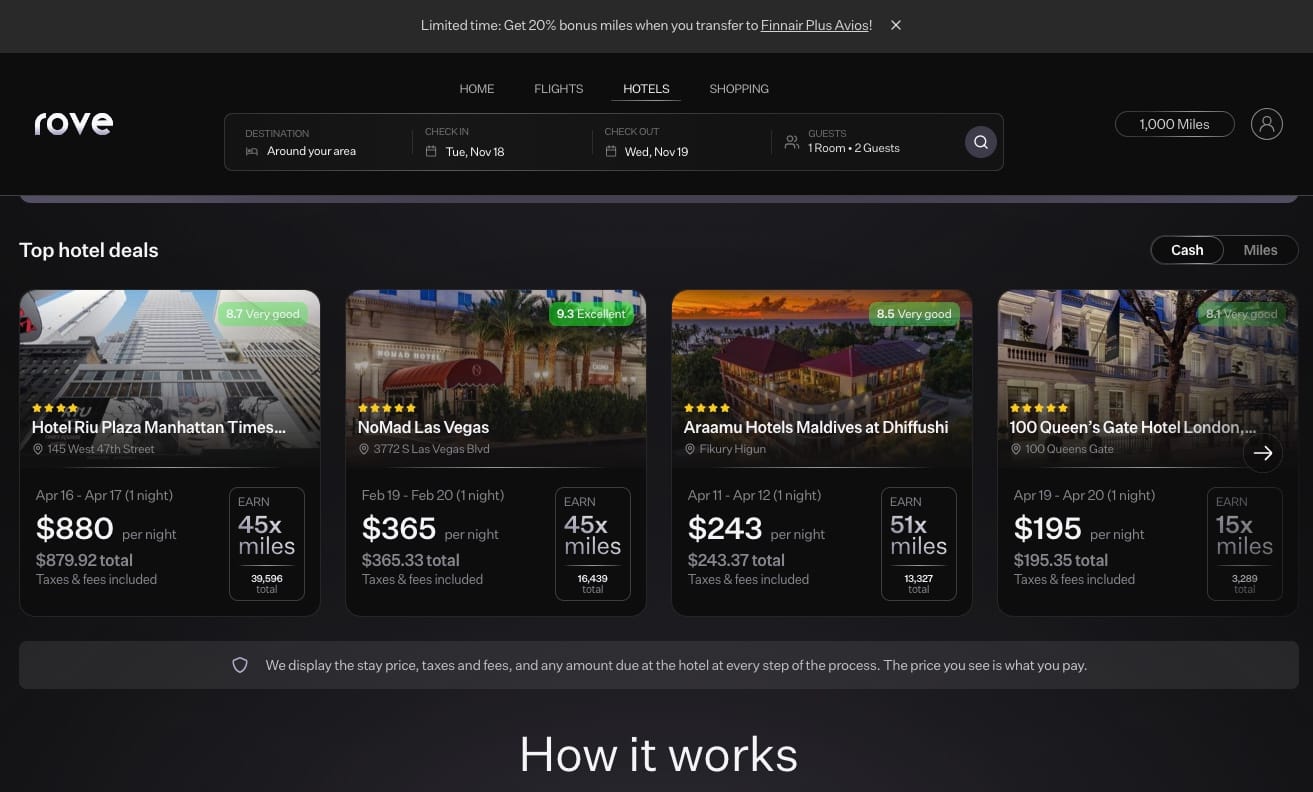Image resolution: width=1313 pixels, height=792 pixels.
Task: Click the search magnifier button
Action: 980,142
